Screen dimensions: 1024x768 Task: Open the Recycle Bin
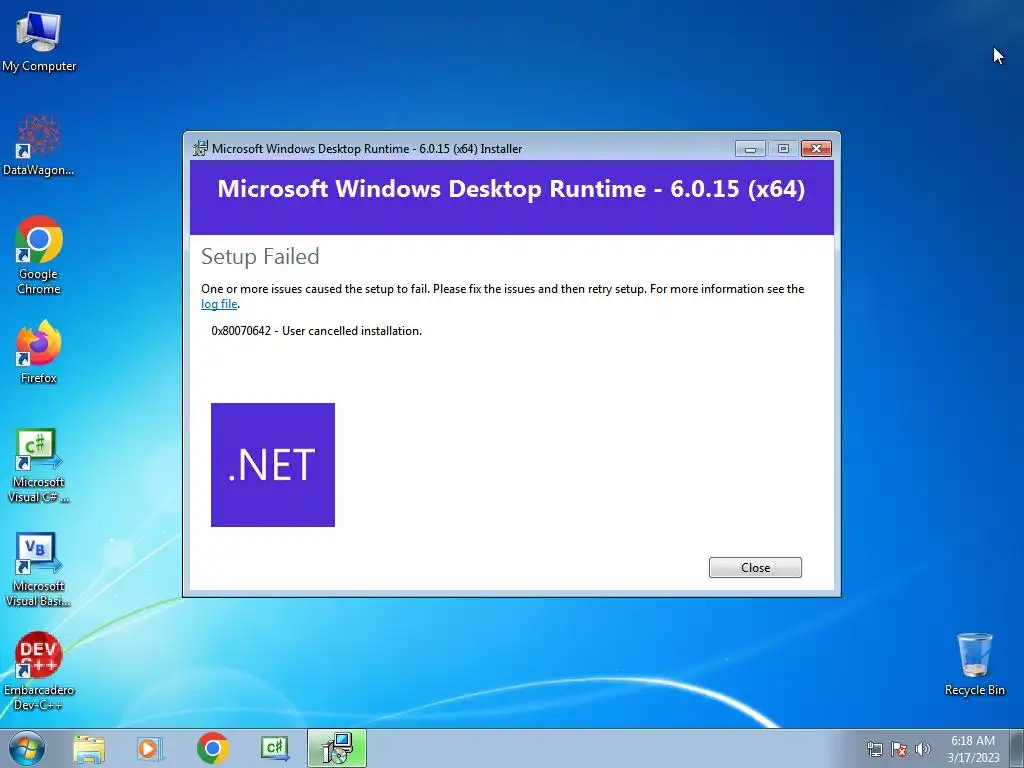click(974, 664)
